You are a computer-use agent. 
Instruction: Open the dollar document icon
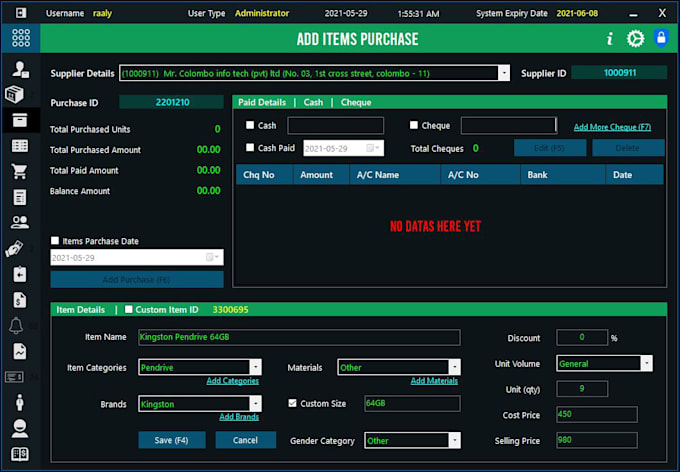(20, 300)
